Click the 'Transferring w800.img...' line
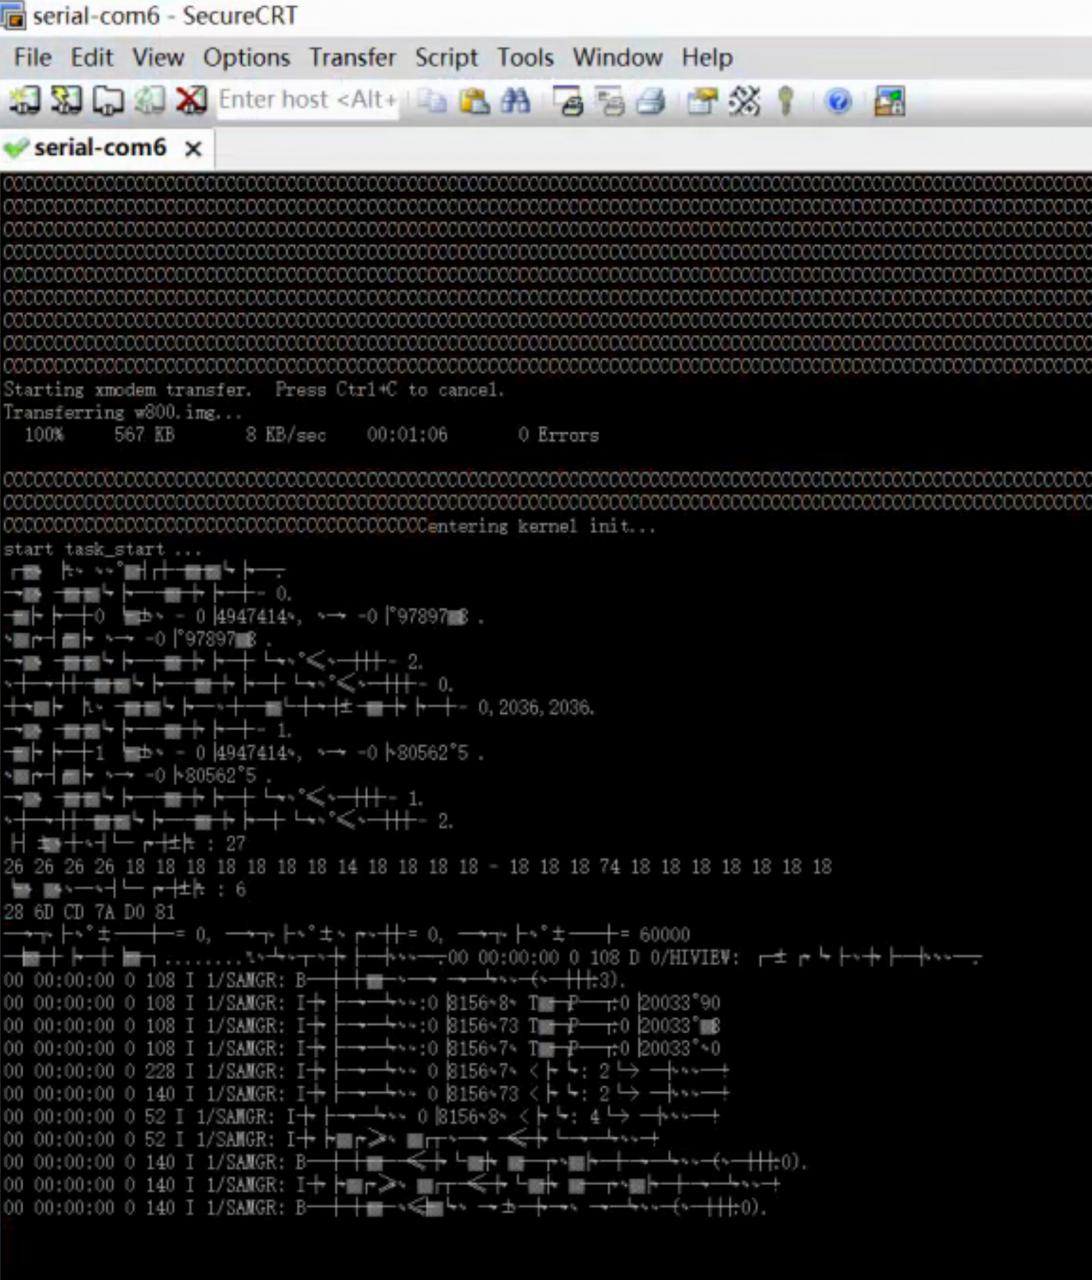The width and height of the screenshot is (1092, 1280). 122,412
